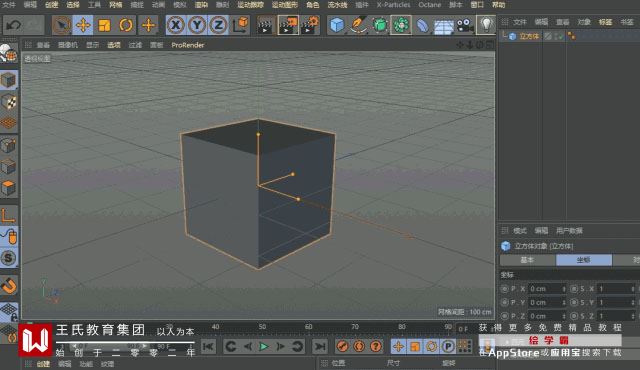Toggle Z axis lock

218,25
